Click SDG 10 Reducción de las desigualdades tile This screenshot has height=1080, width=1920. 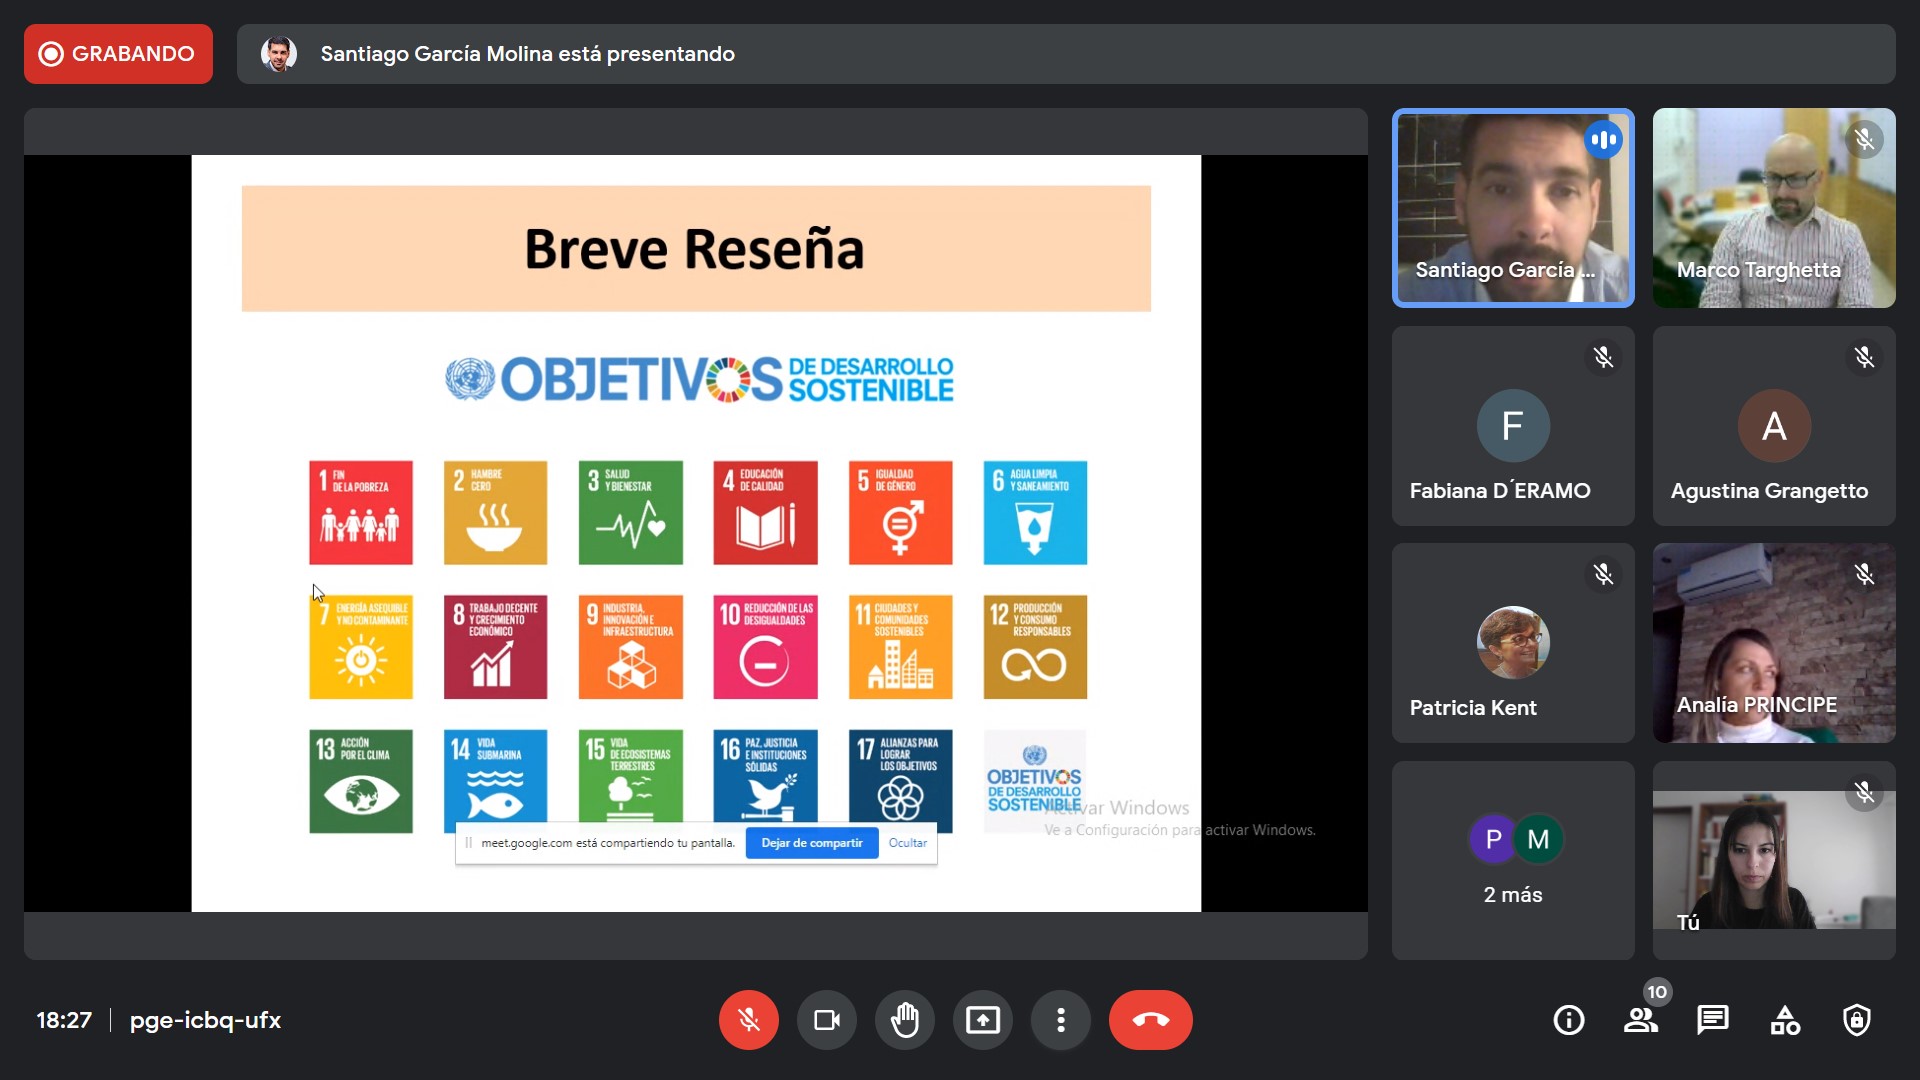point(766,647)
